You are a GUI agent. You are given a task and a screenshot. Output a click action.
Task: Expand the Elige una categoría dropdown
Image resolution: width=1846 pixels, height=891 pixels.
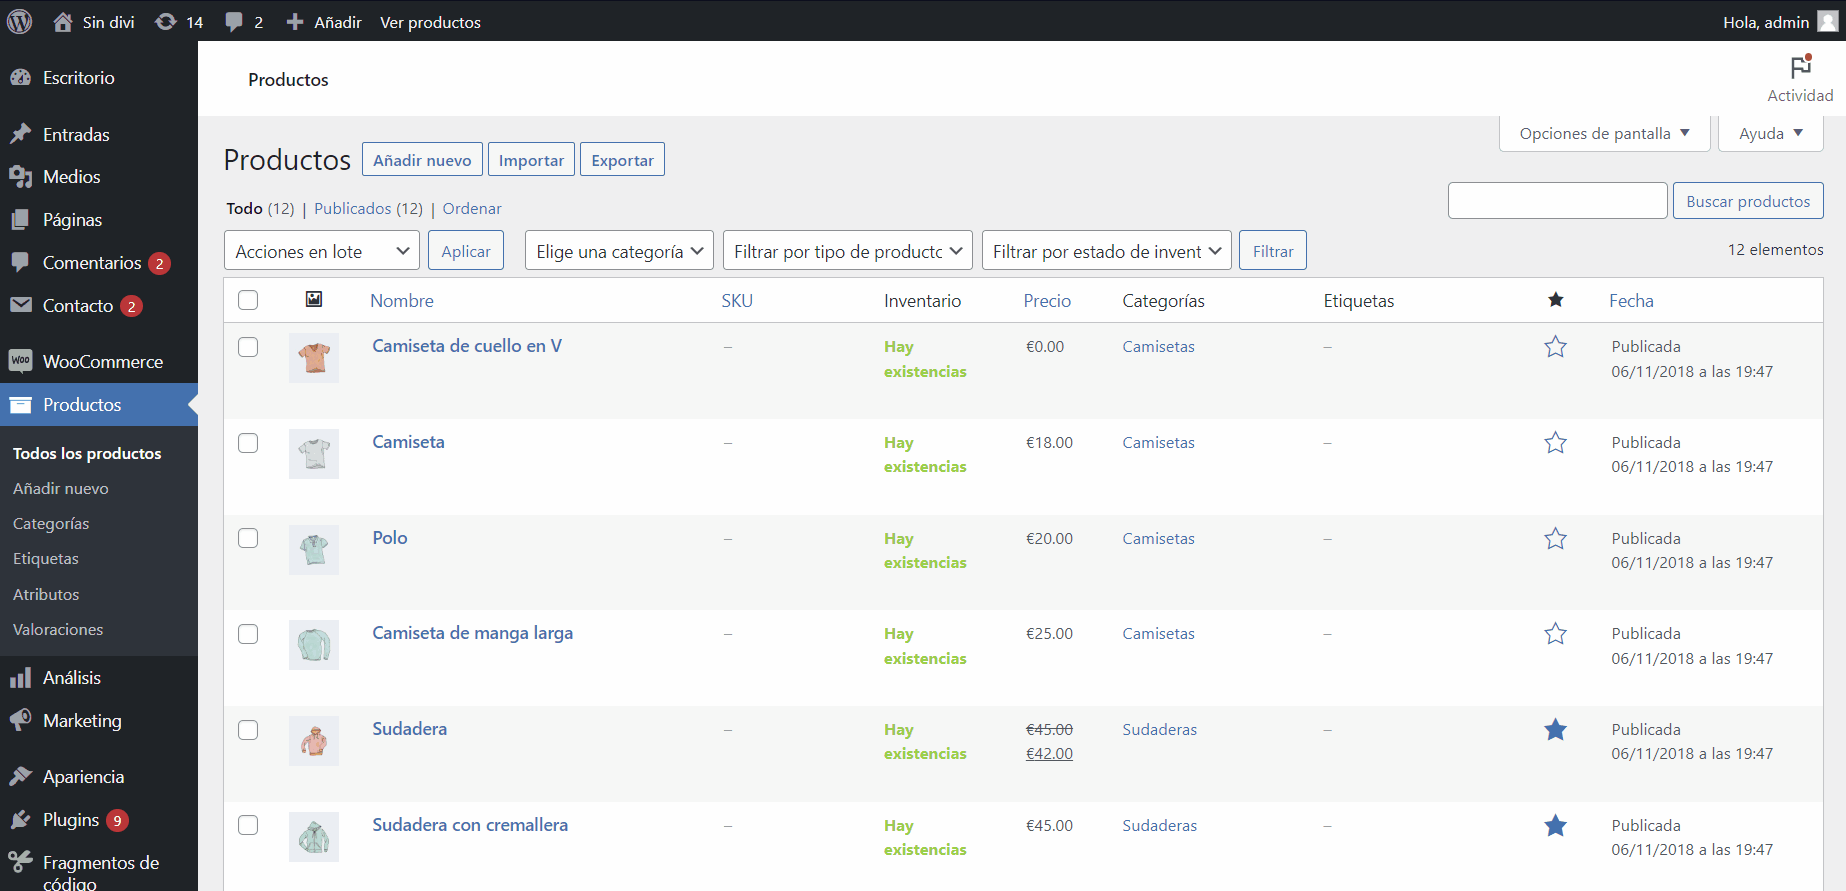pos(618,251)
